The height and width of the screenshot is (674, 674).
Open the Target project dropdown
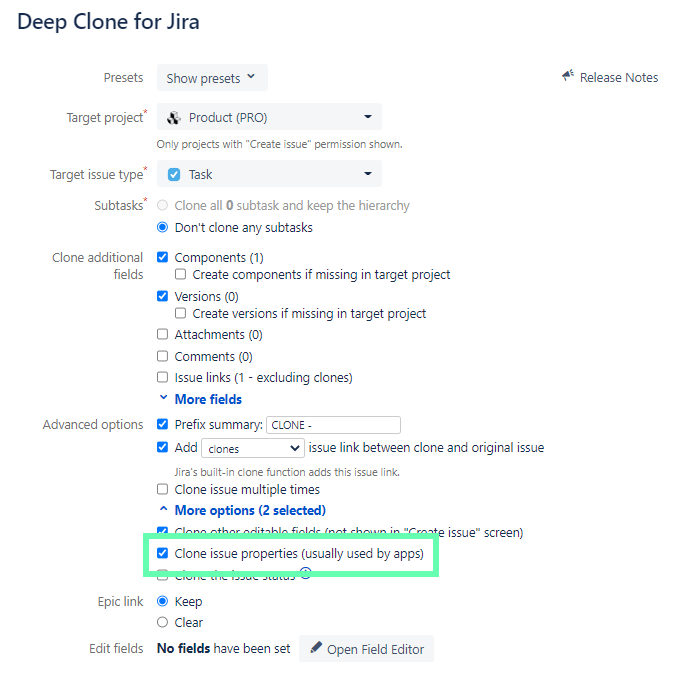(269, 116)
